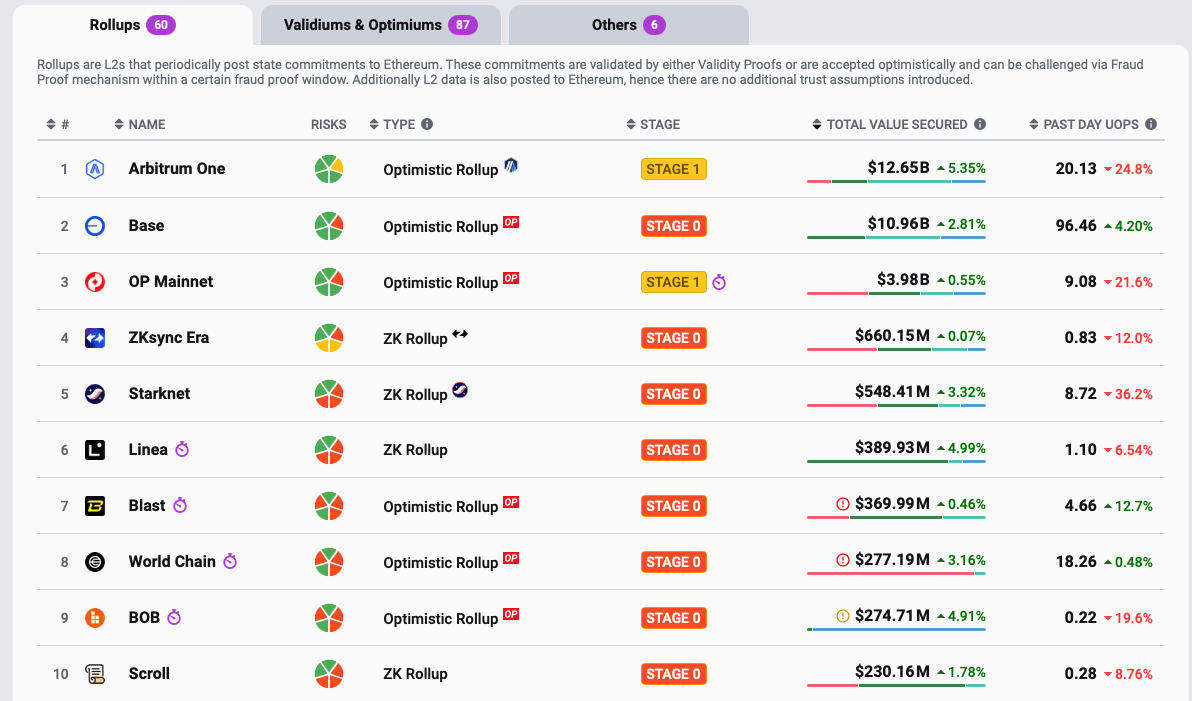Click Arbitrum One TVS breakdown bar
Image resolution: width=1192 pixels, height=701 pixels.
[x=896, y=181]
